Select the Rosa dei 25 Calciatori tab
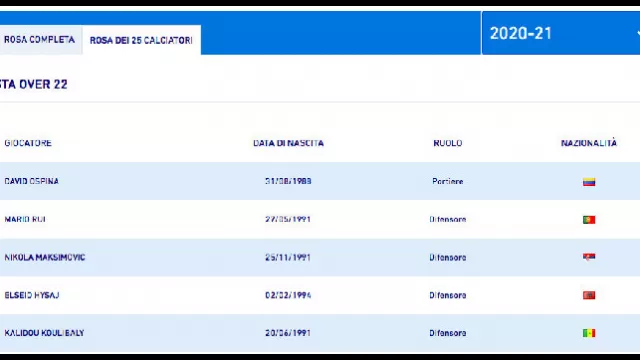The height and width of the screenshot is (360, 640). click(x=141, y=40)
